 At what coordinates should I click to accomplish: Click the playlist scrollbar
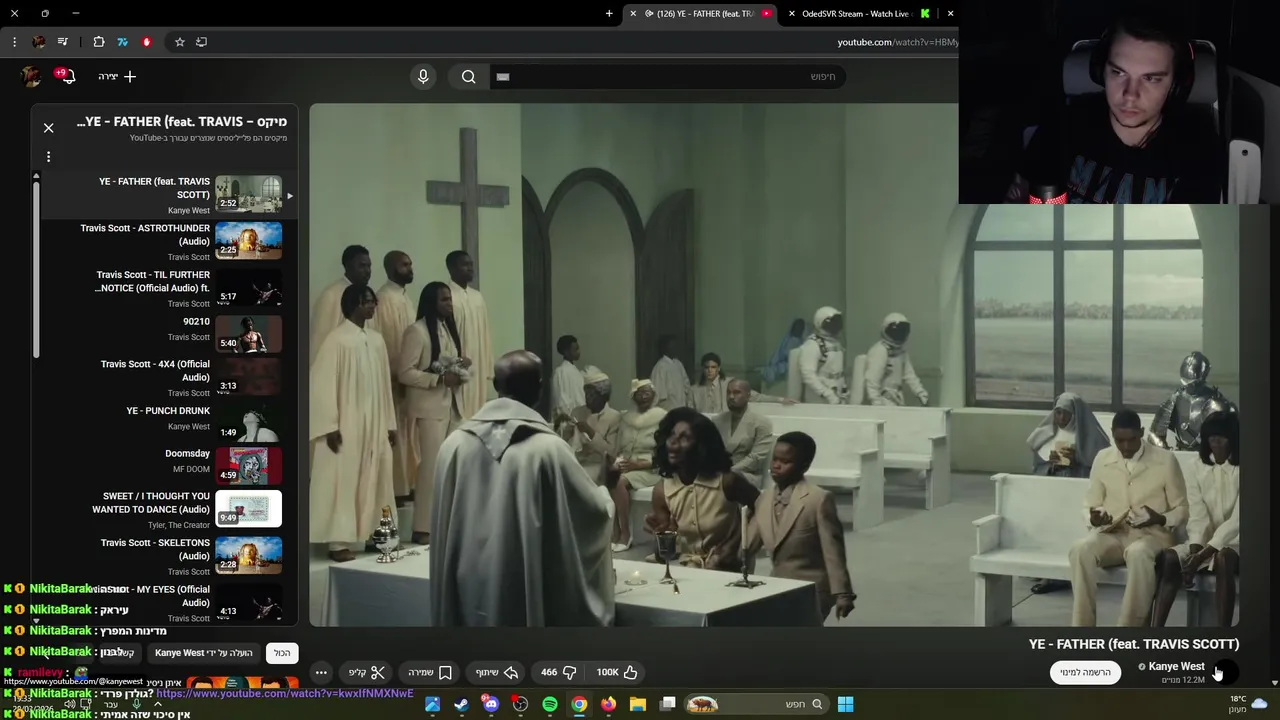(x=36, y=270)
